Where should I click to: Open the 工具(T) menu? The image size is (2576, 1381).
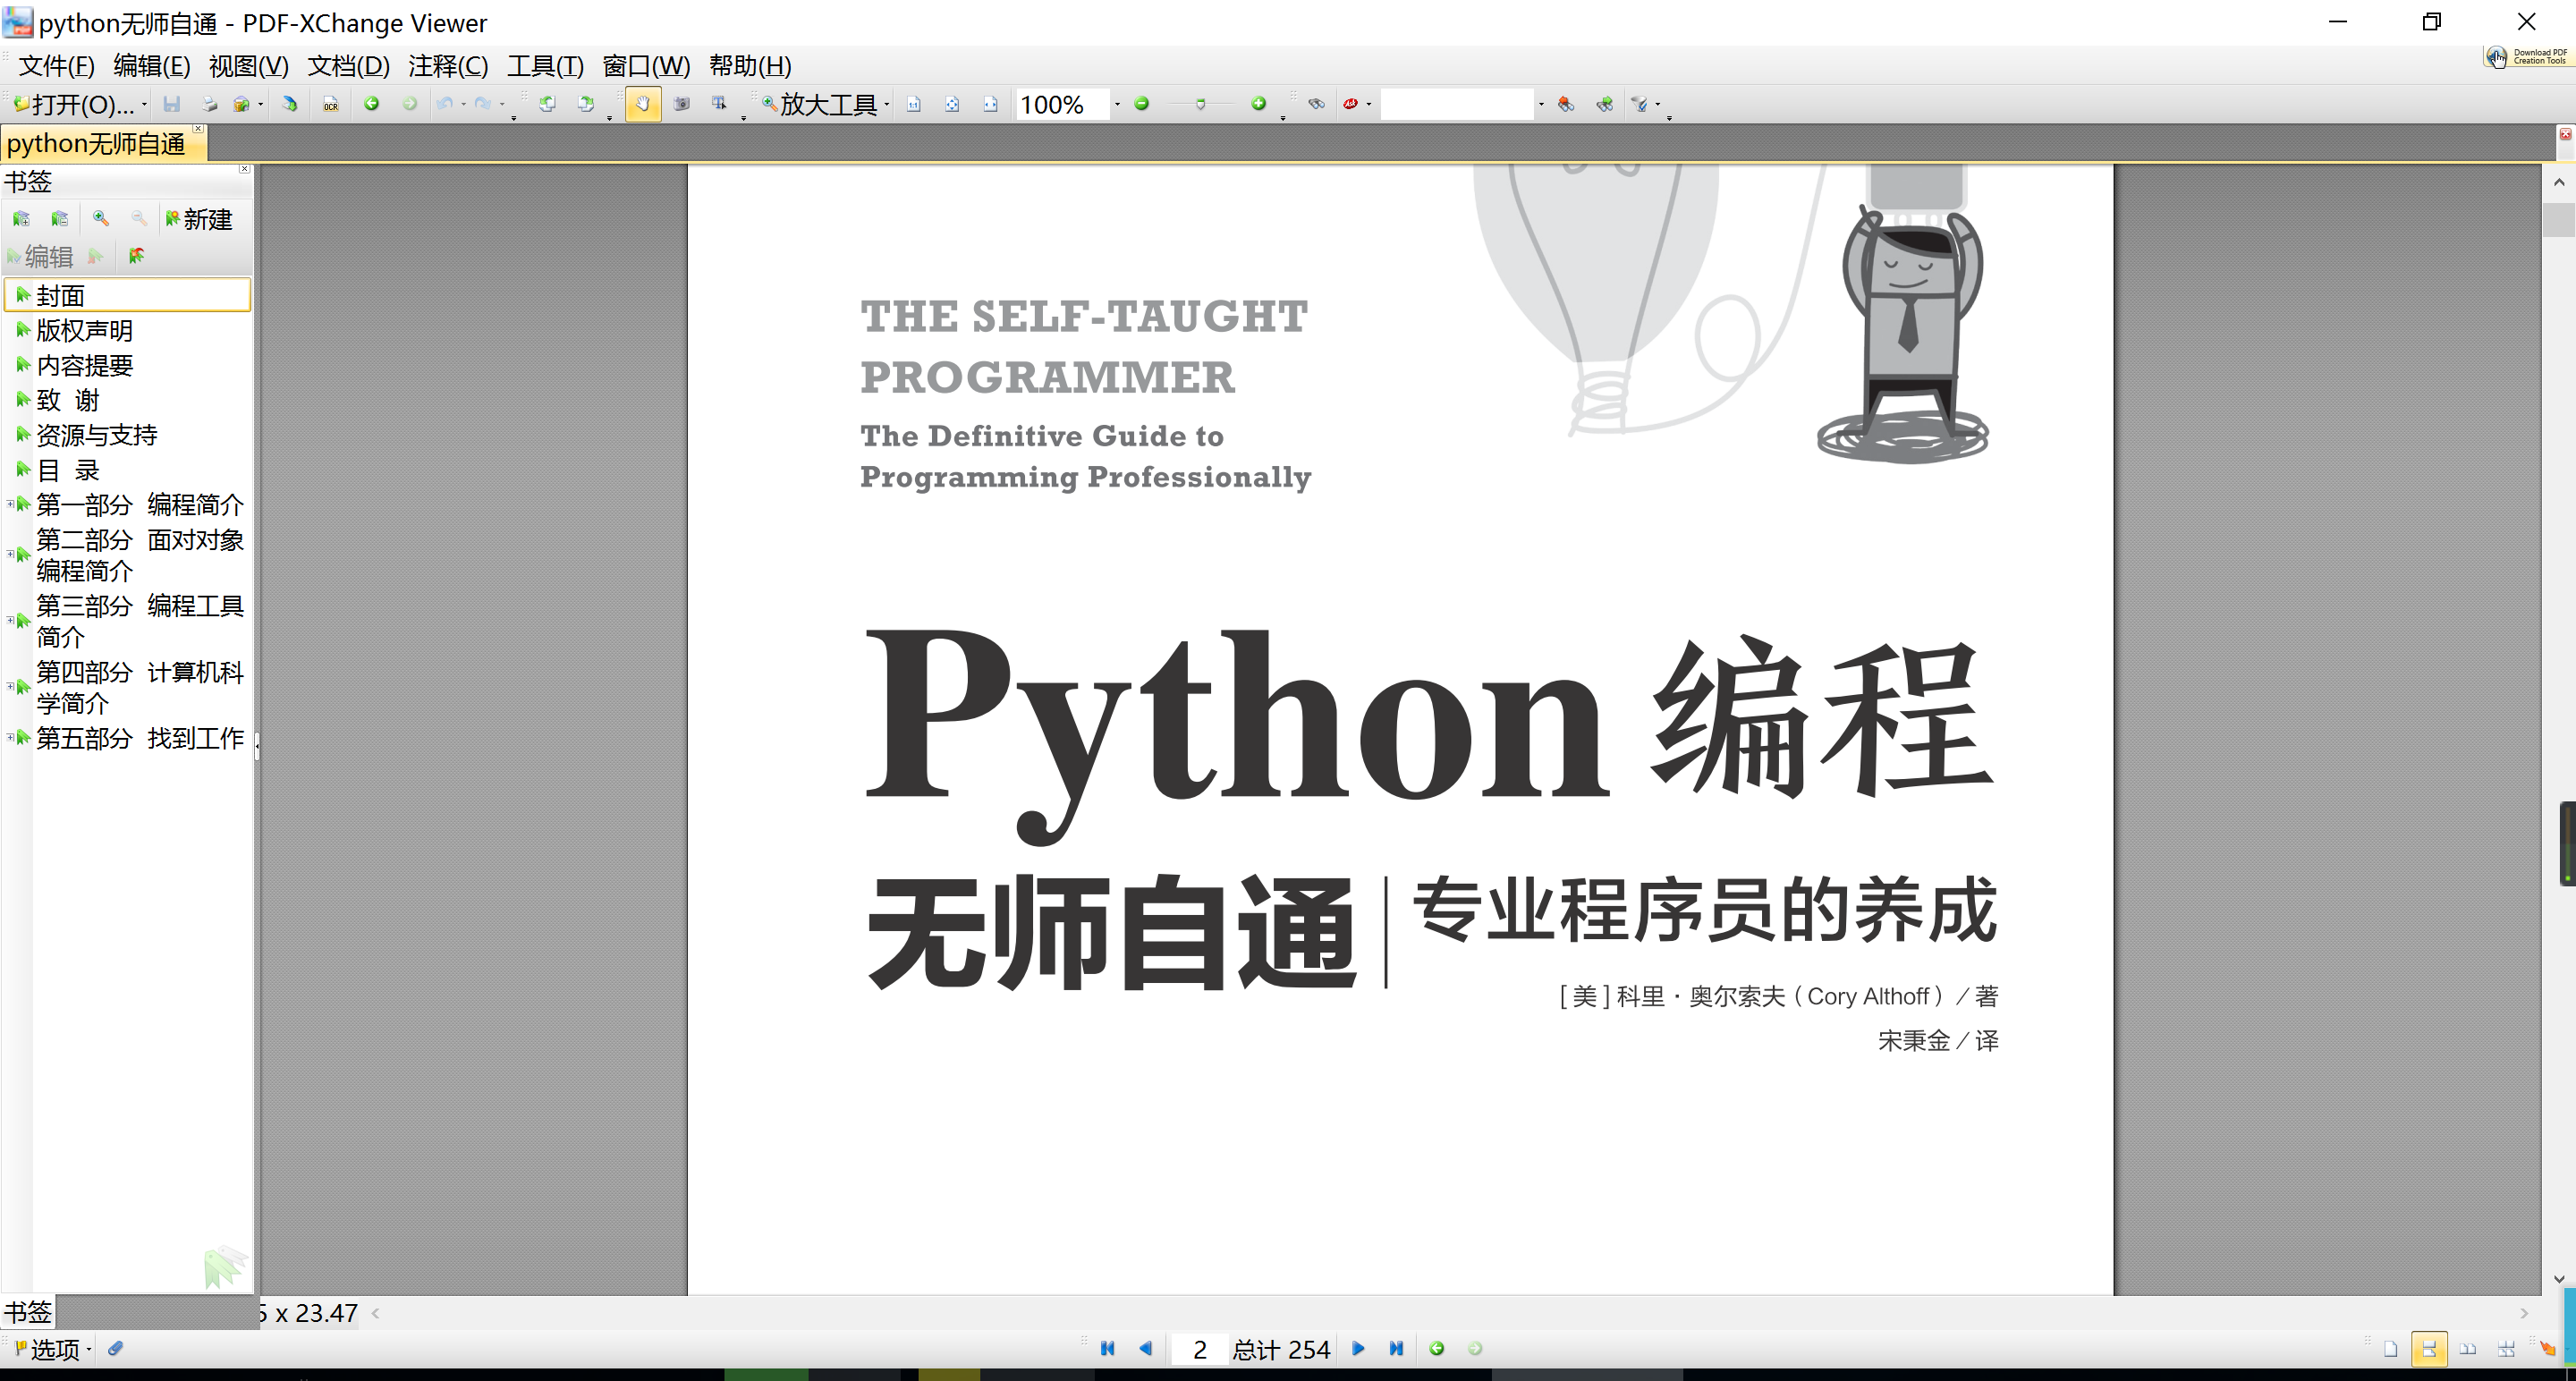(545, 66)
